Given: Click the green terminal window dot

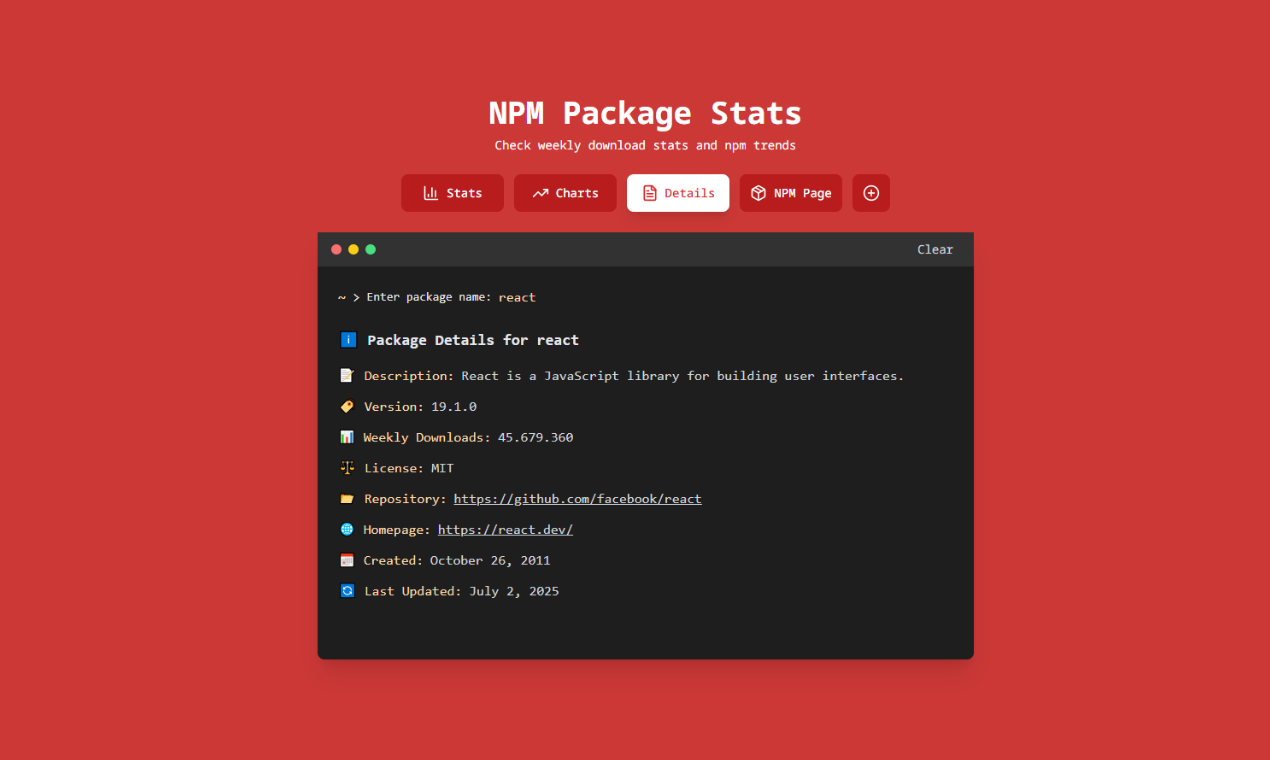Looking at the screenshot, I should pos(370,250).
